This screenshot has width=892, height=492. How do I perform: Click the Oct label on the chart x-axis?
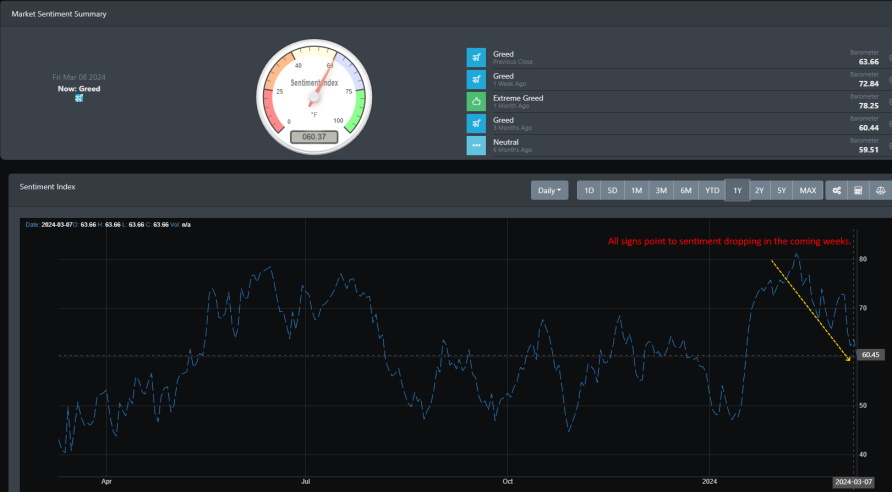(x=507, y=481)
